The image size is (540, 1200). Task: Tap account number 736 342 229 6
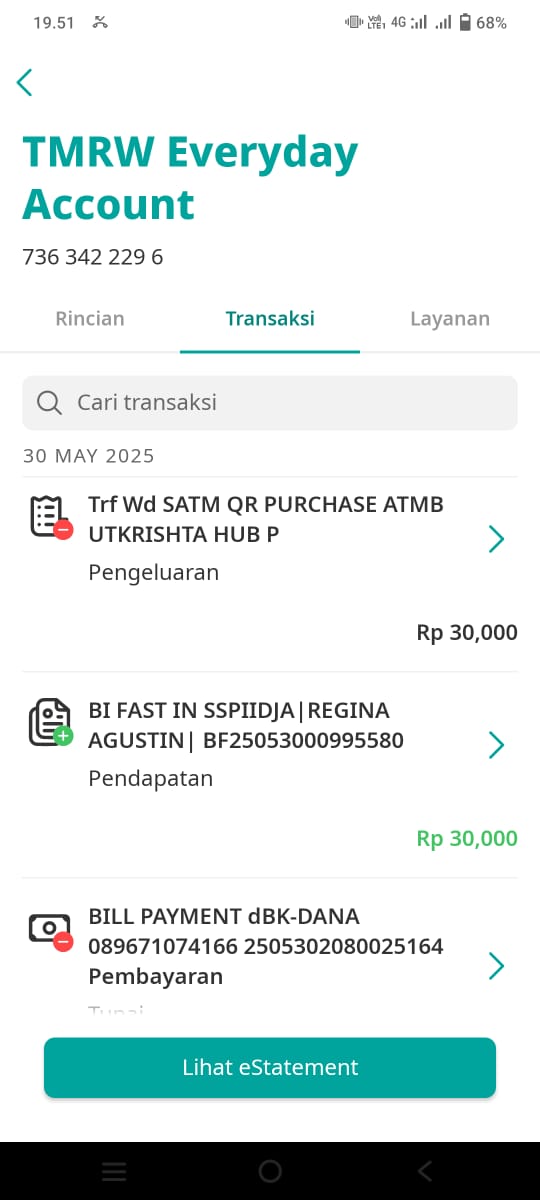[x=93, y=257]
